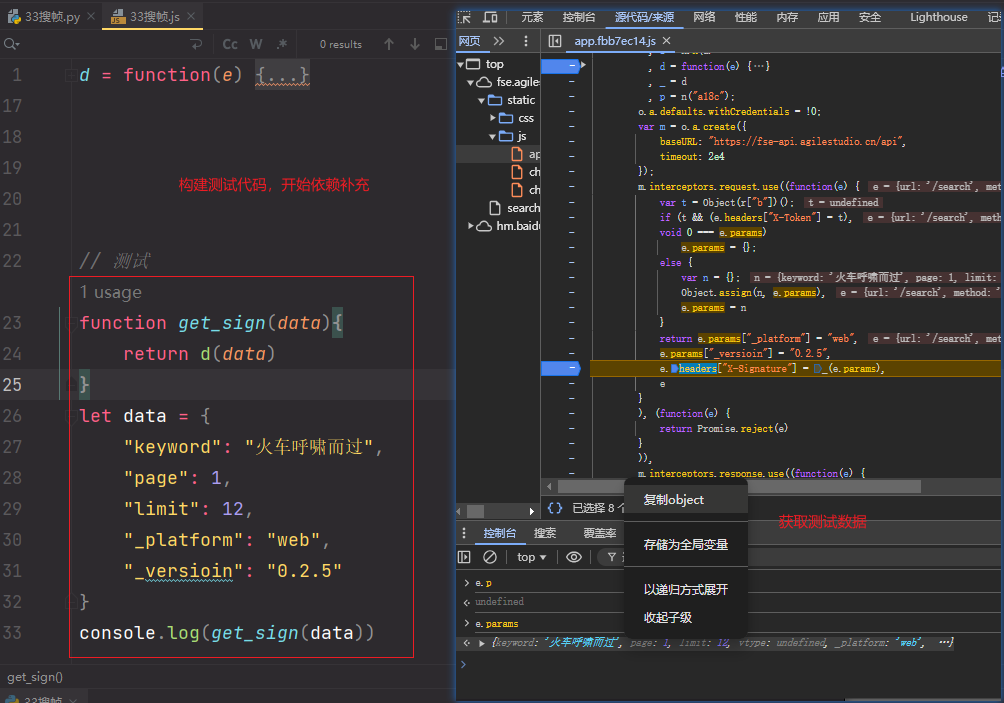Viewport: 1004px width, 703px height.
Task: Click the file navigator horizontal scrollbar thumb
Action: 475,511
